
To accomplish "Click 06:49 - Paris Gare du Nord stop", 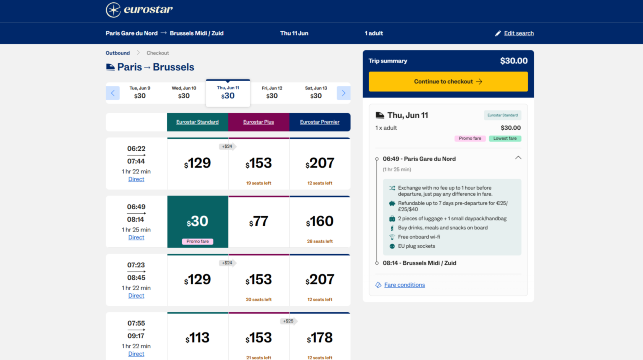I will 419,159.
